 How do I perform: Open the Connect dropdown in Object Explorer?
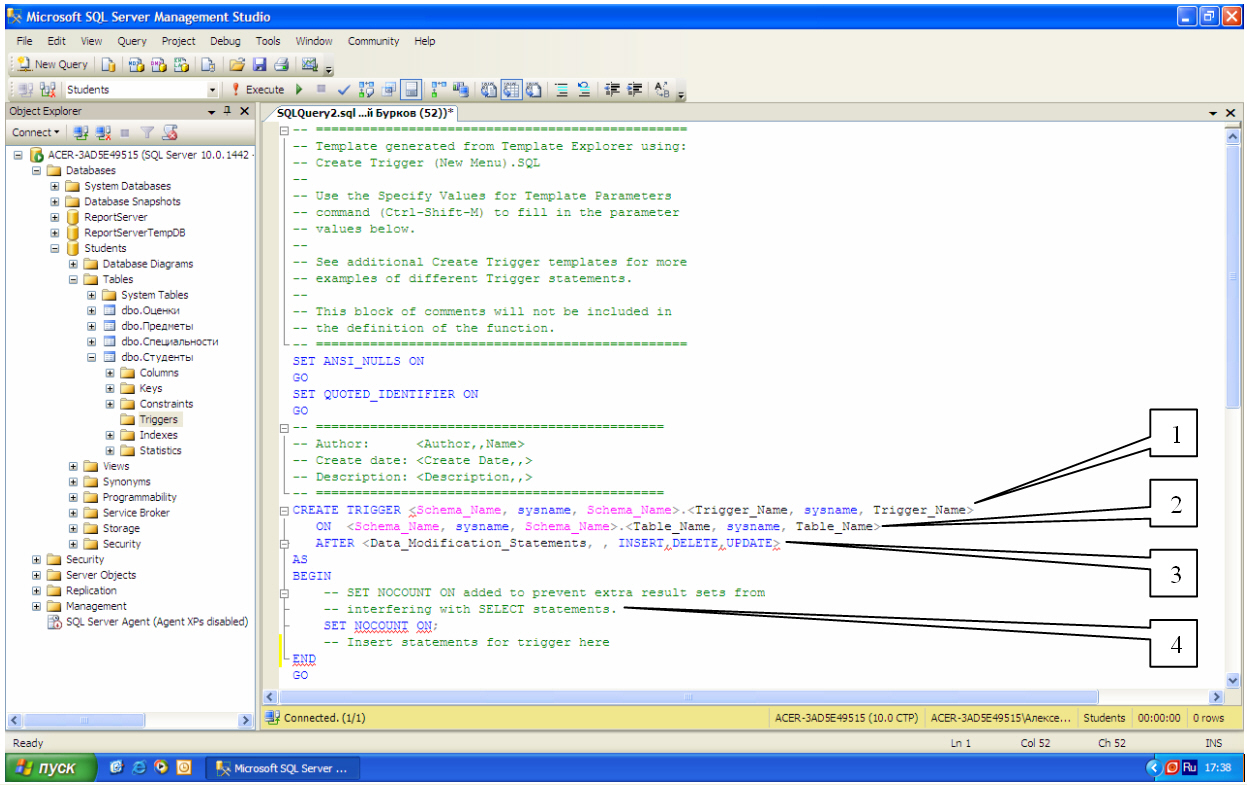tap(35, 132)
